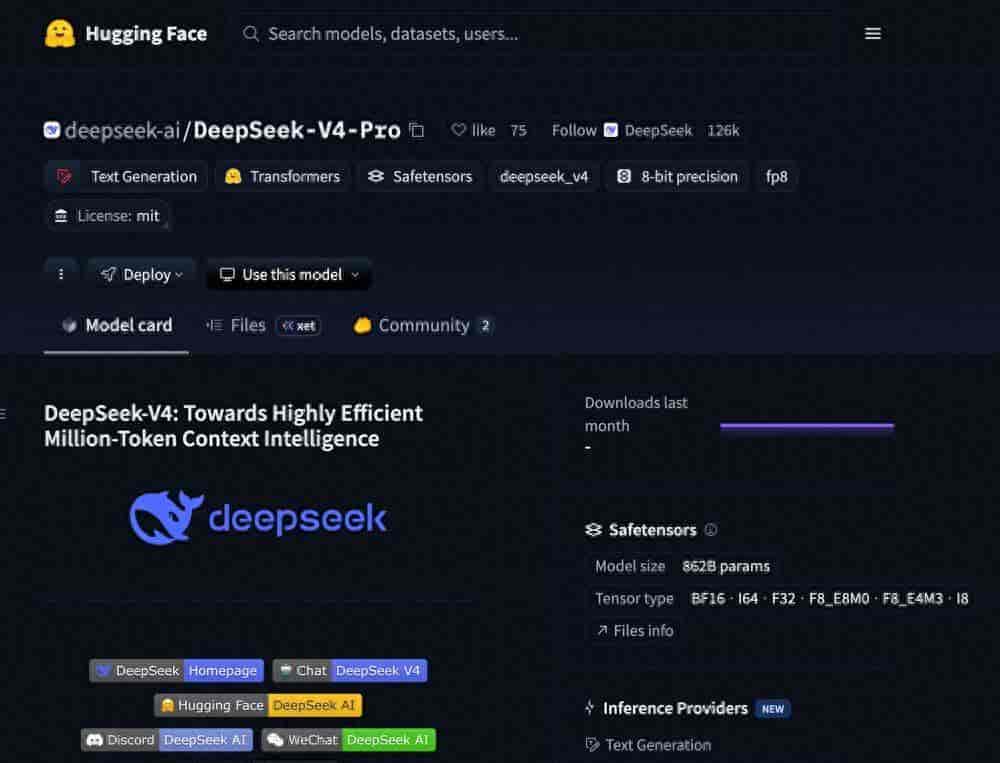
Task: Select the Transformers library tag
Action: tap(282, 177)
